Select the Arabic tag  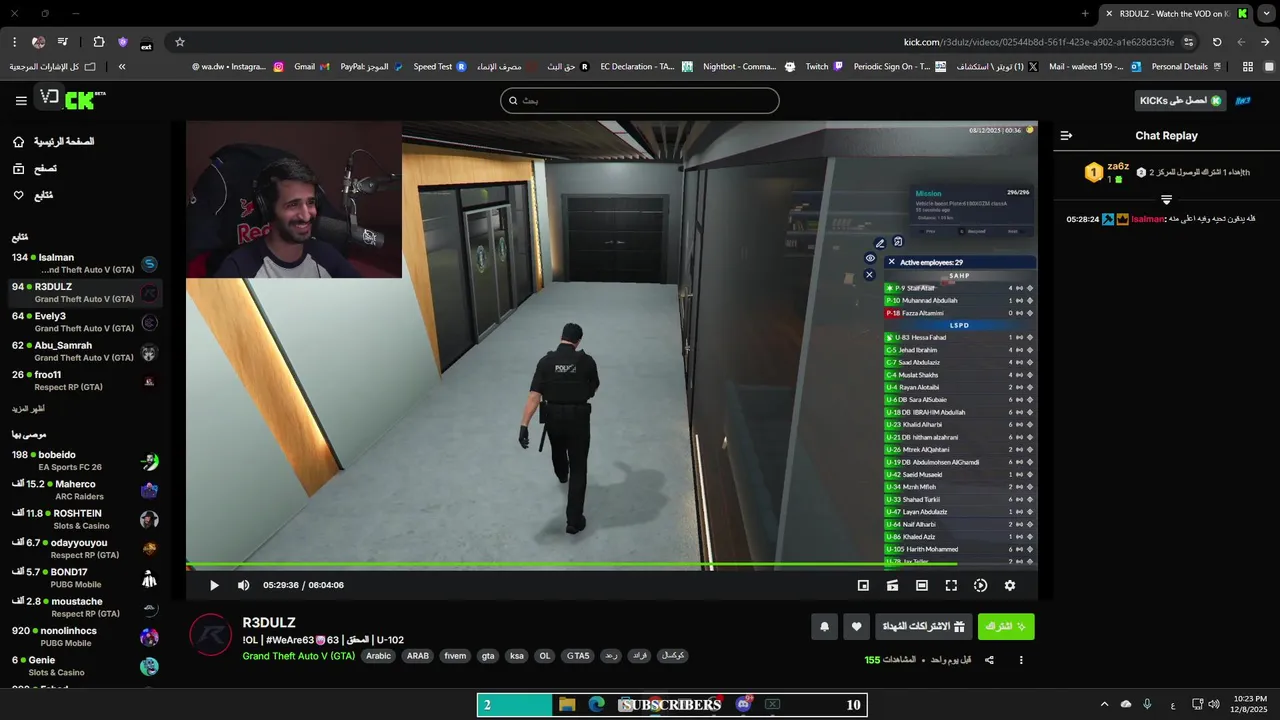378,656
